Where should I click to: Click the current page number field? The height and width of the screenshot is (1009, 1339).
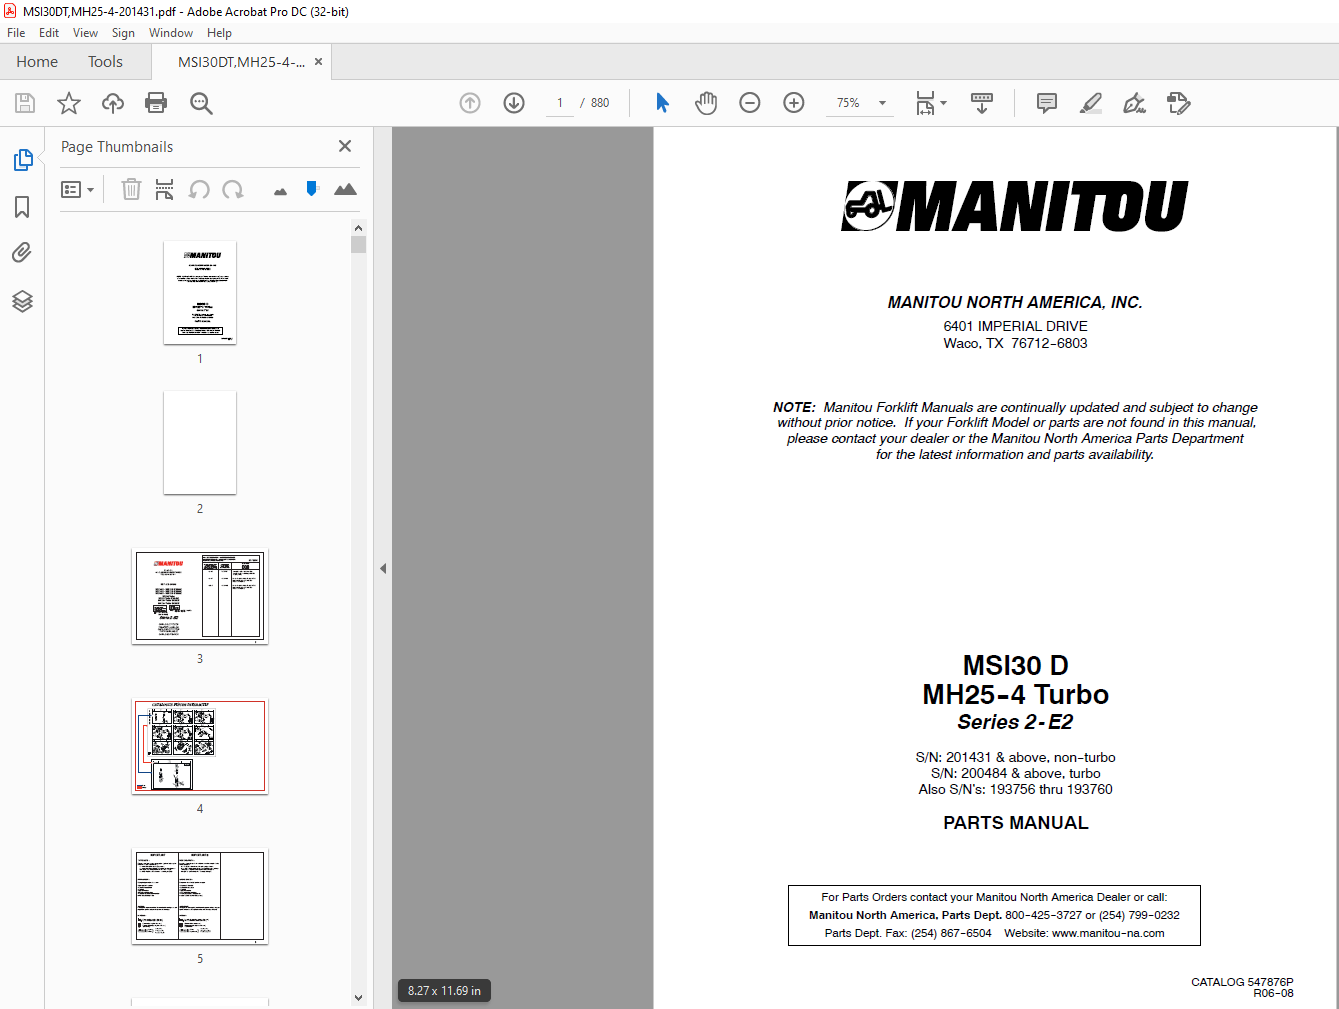pos(560,103)
